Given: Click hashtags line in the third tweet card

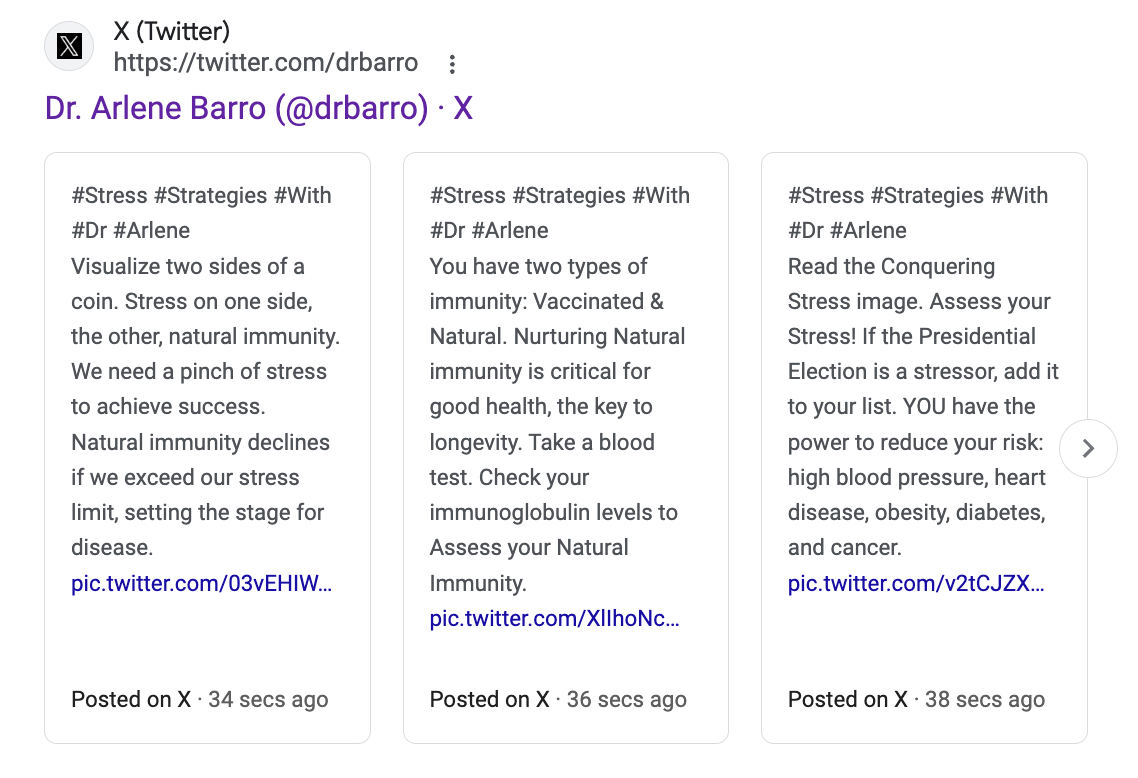Looking at the screenshot, I should coord(918,213).
